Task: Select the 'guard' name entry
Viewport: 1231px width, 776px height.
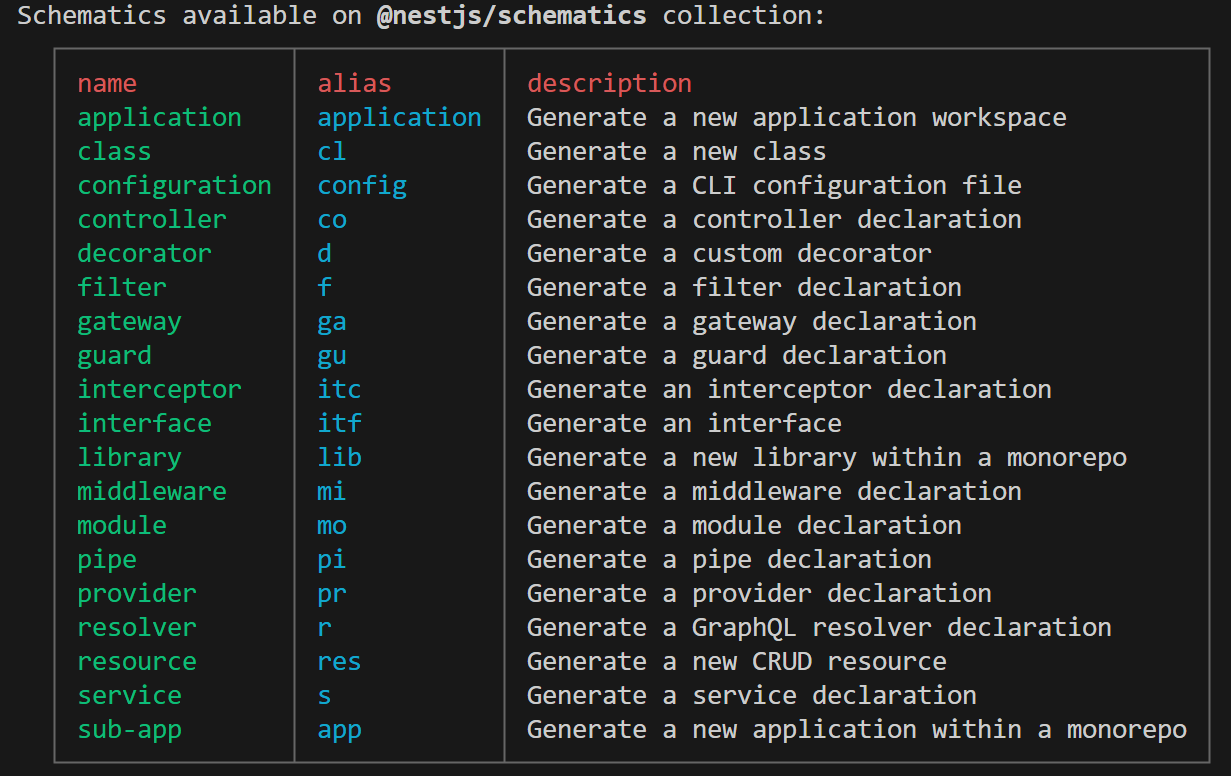Action: [x=115, y=356]
